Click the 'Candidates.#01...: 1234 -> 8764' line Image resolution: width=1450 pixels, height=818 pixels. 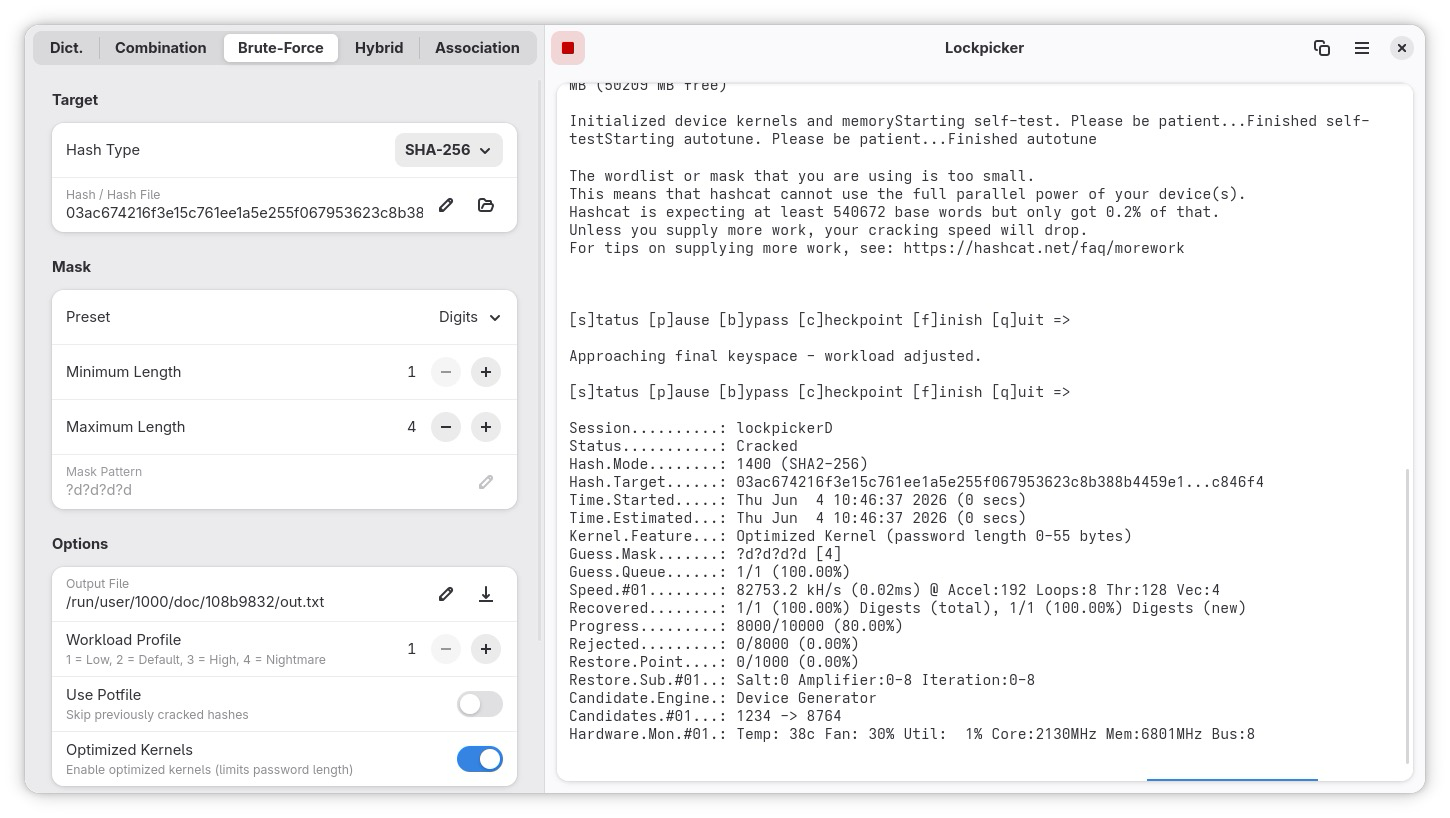click(705, 716)
